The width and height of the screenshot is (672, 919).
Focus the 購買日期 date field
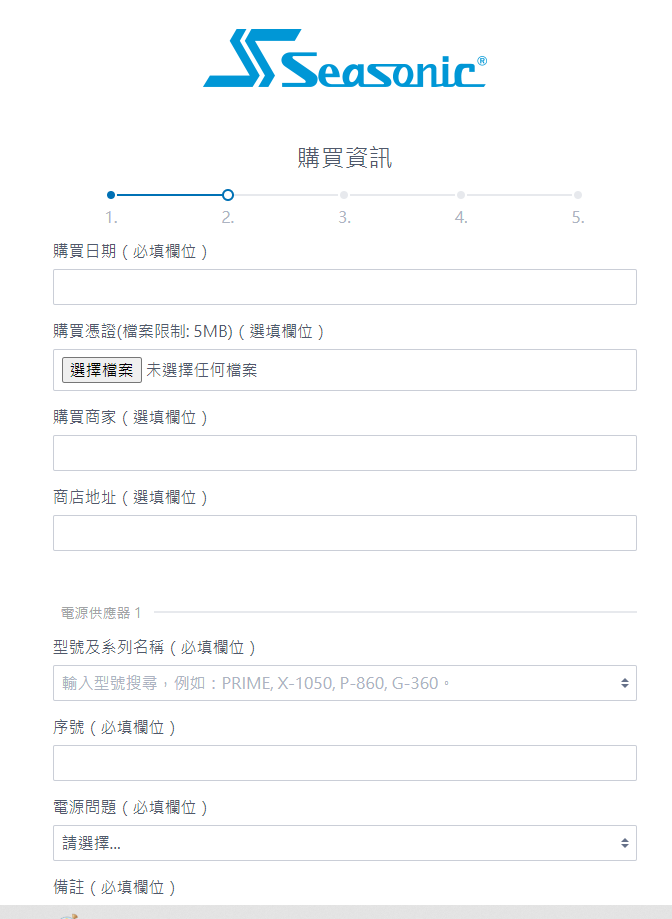344,287
